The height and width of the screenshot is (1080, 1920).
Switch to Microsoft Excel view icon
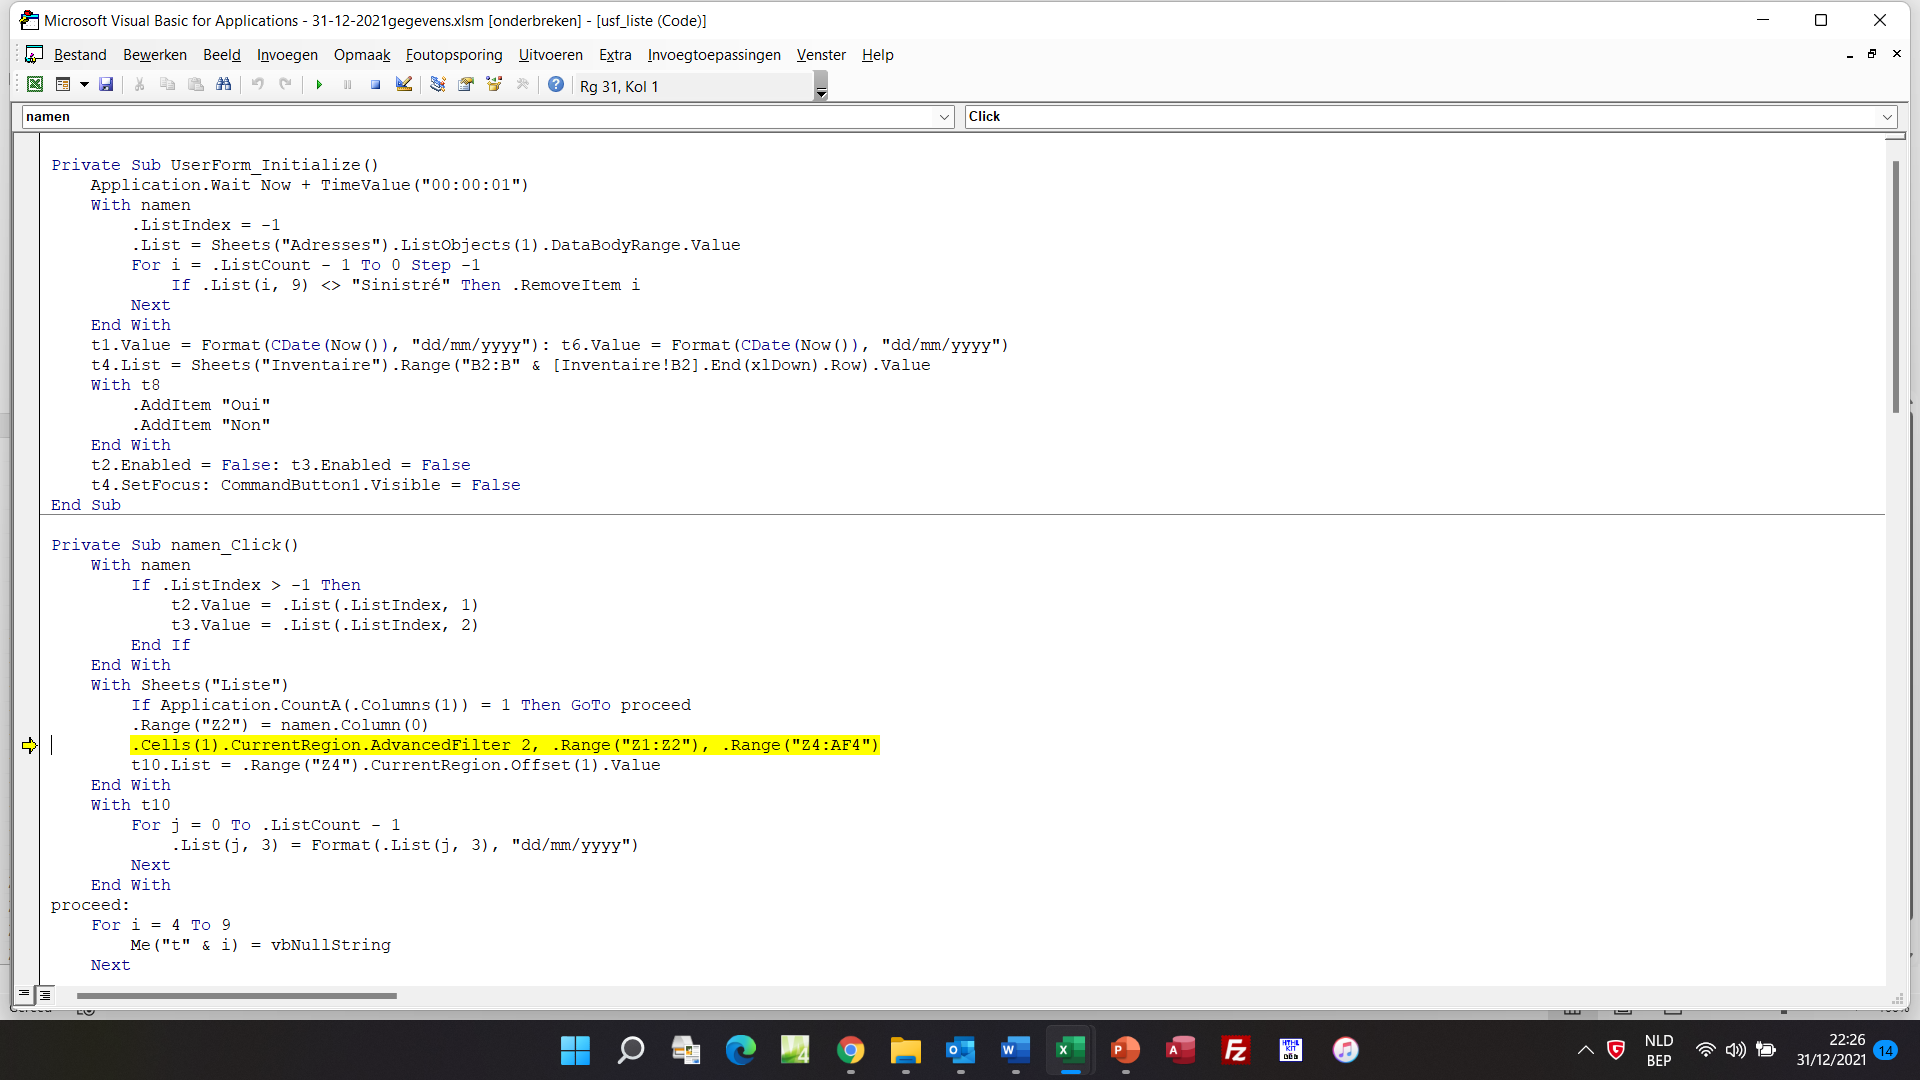click(x=35, y=85)
